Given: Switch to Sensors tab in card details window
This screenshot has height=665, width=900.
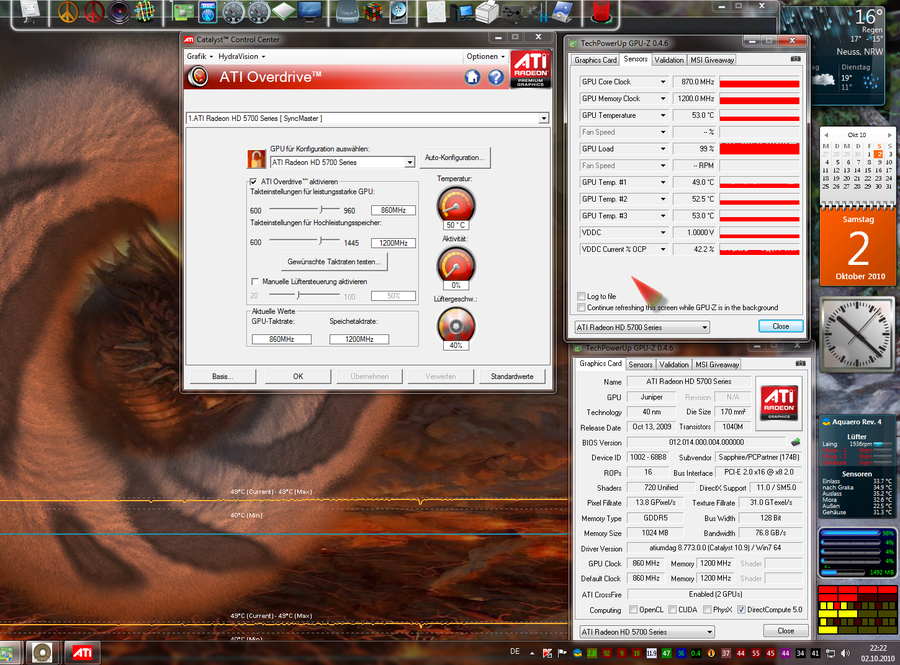Looking at the screenshot, I should pyautogui.click(x=640, y=364).
